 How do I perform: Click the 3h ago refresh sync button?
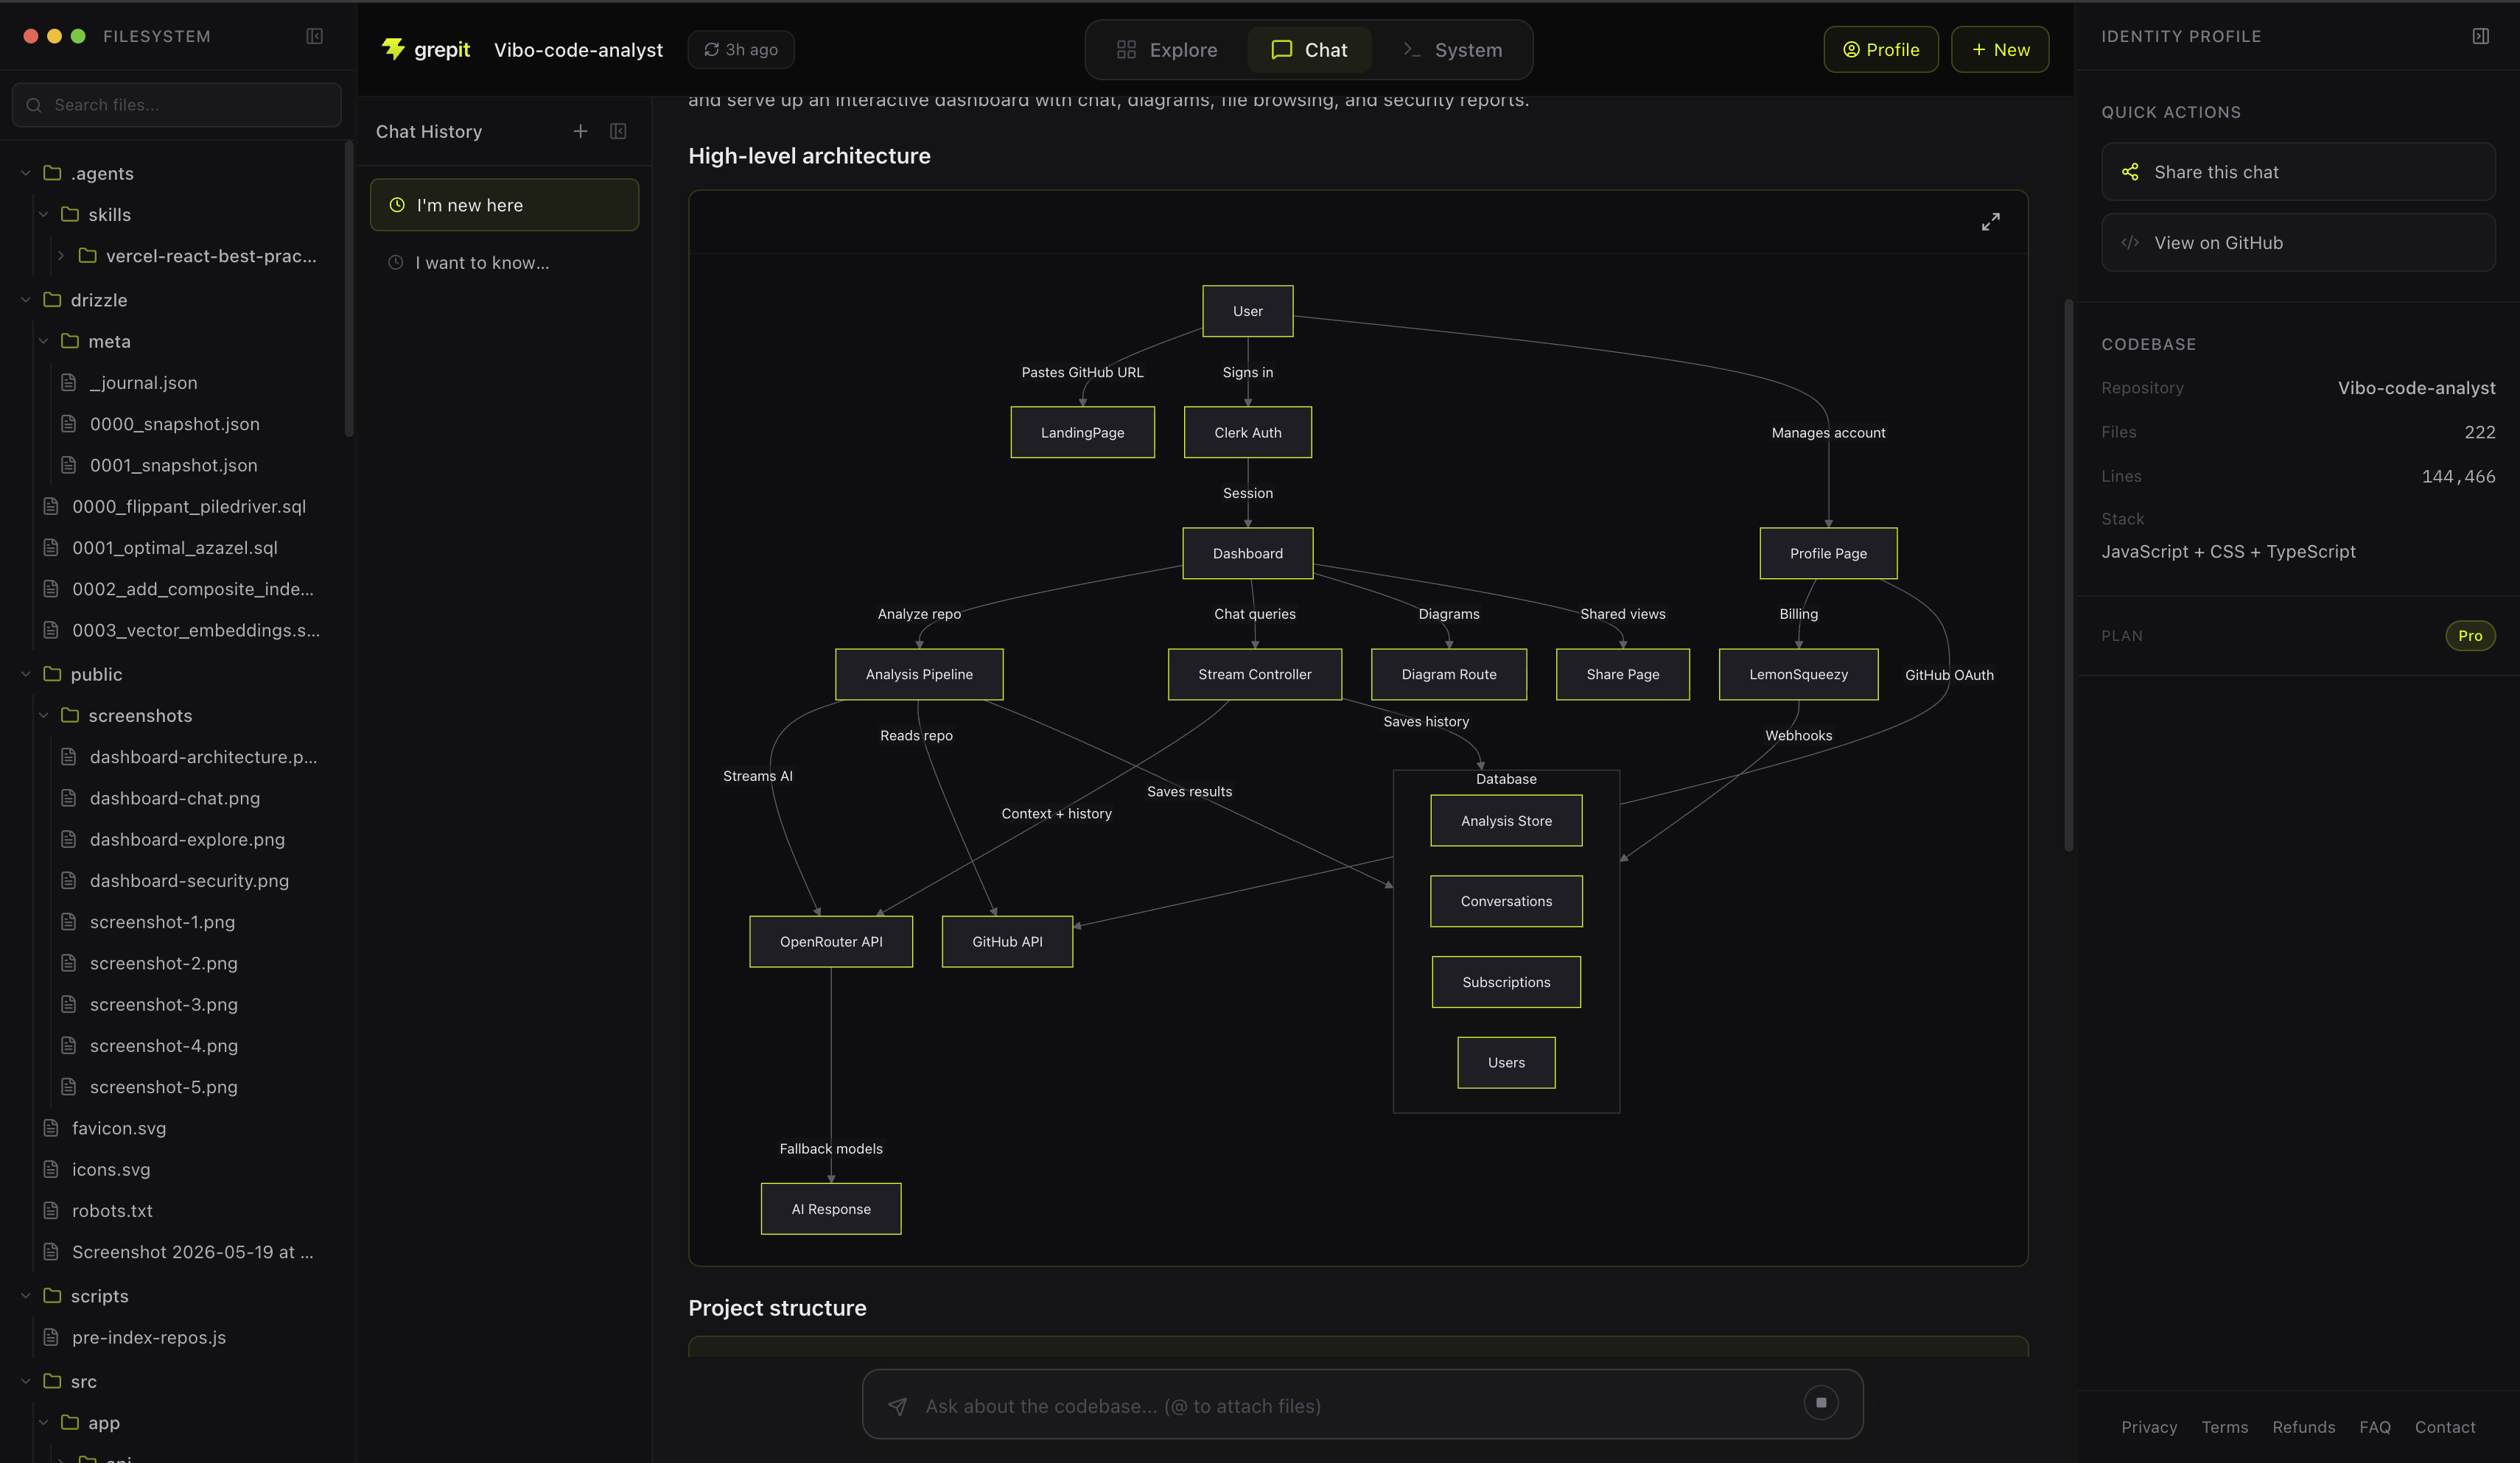pyautogui.click(x=741, y=49)
